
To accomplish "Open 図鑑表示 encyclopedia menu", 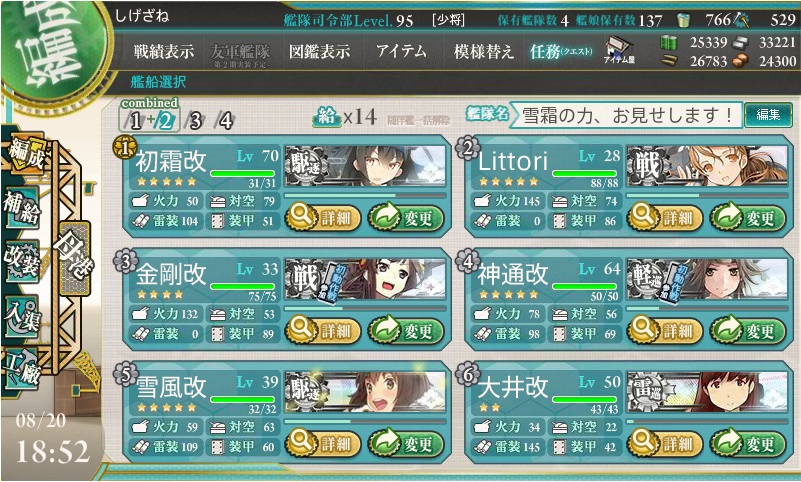I will [x=320, y=51].
